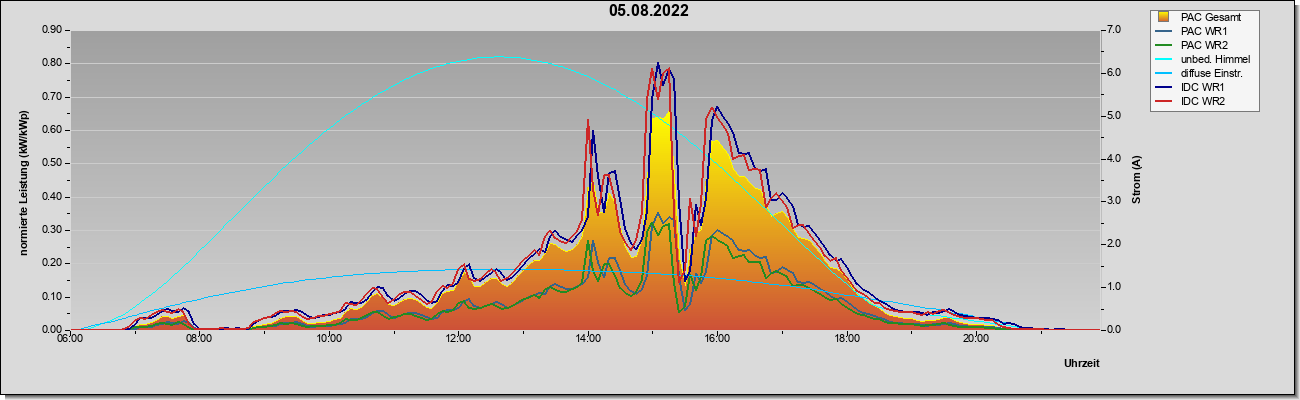Click the highest IDC peak just after 15:00
The width and height of the screenshot is (1300, 400).
[658, 63]
